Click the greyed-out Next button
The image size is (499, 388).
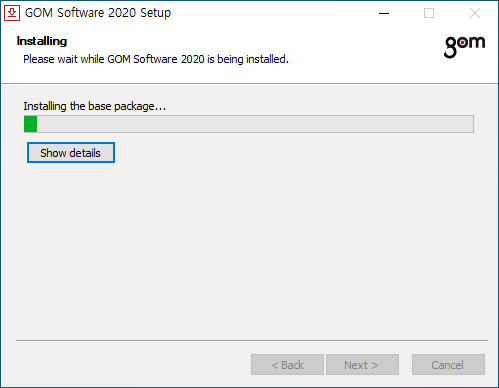(x=362, y=365)
